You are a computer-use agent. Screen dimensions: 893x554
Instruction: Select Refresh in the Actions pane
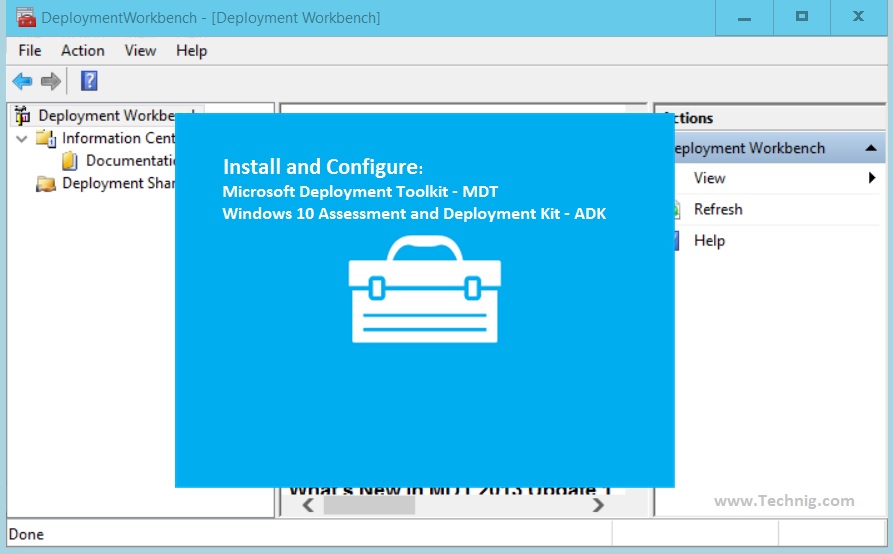click(x=718, y=210)
